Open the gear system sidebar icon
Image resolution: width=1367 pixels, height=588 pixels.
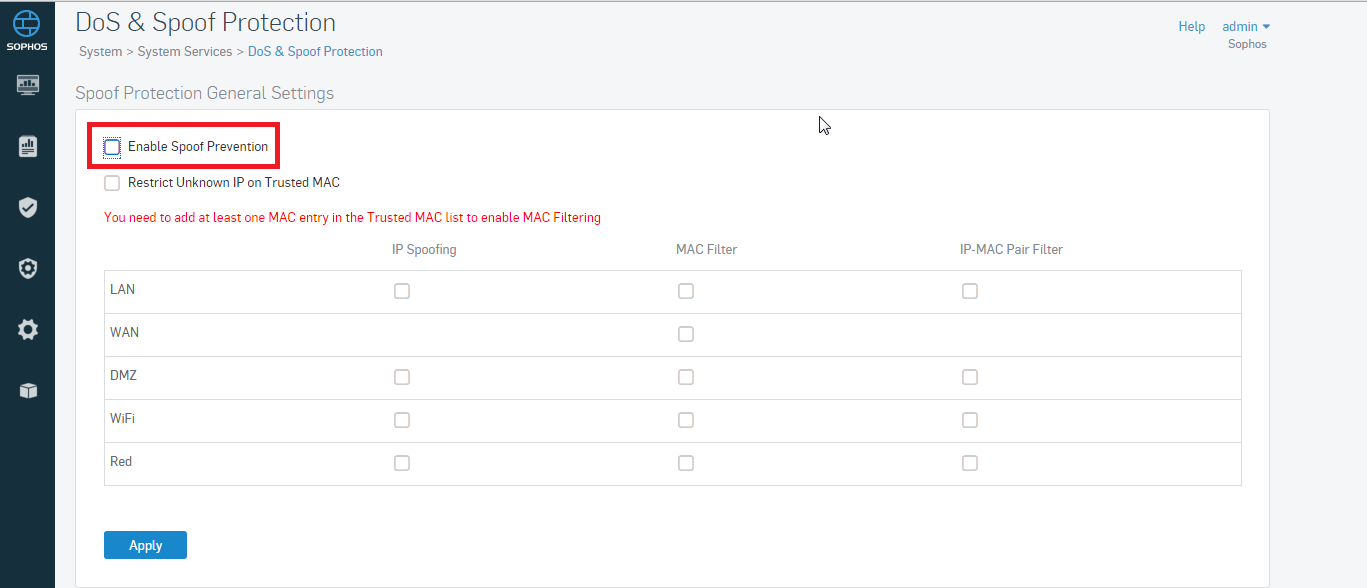pos(28,329)
